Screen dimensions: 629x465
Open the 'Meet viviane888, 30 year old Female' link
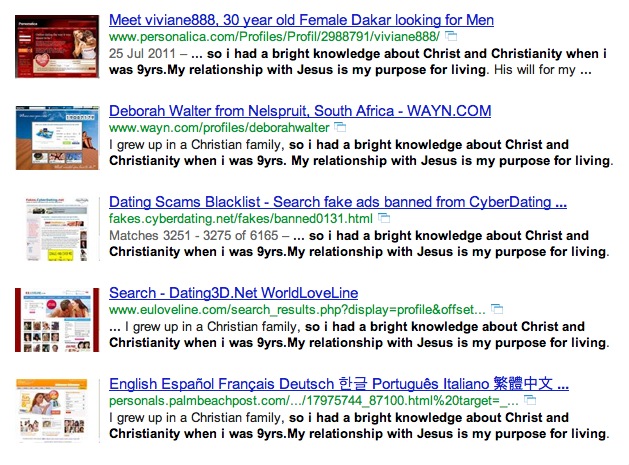click(301, 20)
